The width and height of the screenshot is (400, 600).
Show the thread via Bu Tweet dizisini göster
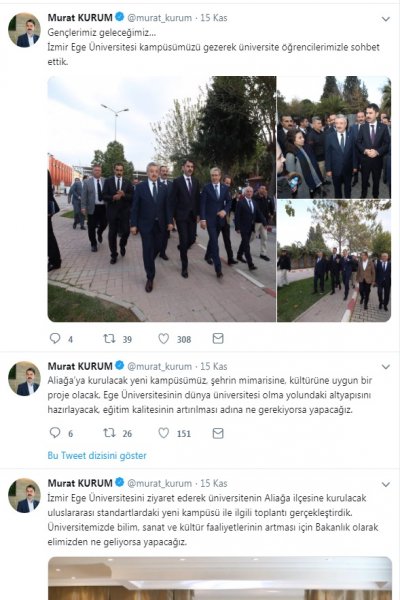click(x=97, y=455)
